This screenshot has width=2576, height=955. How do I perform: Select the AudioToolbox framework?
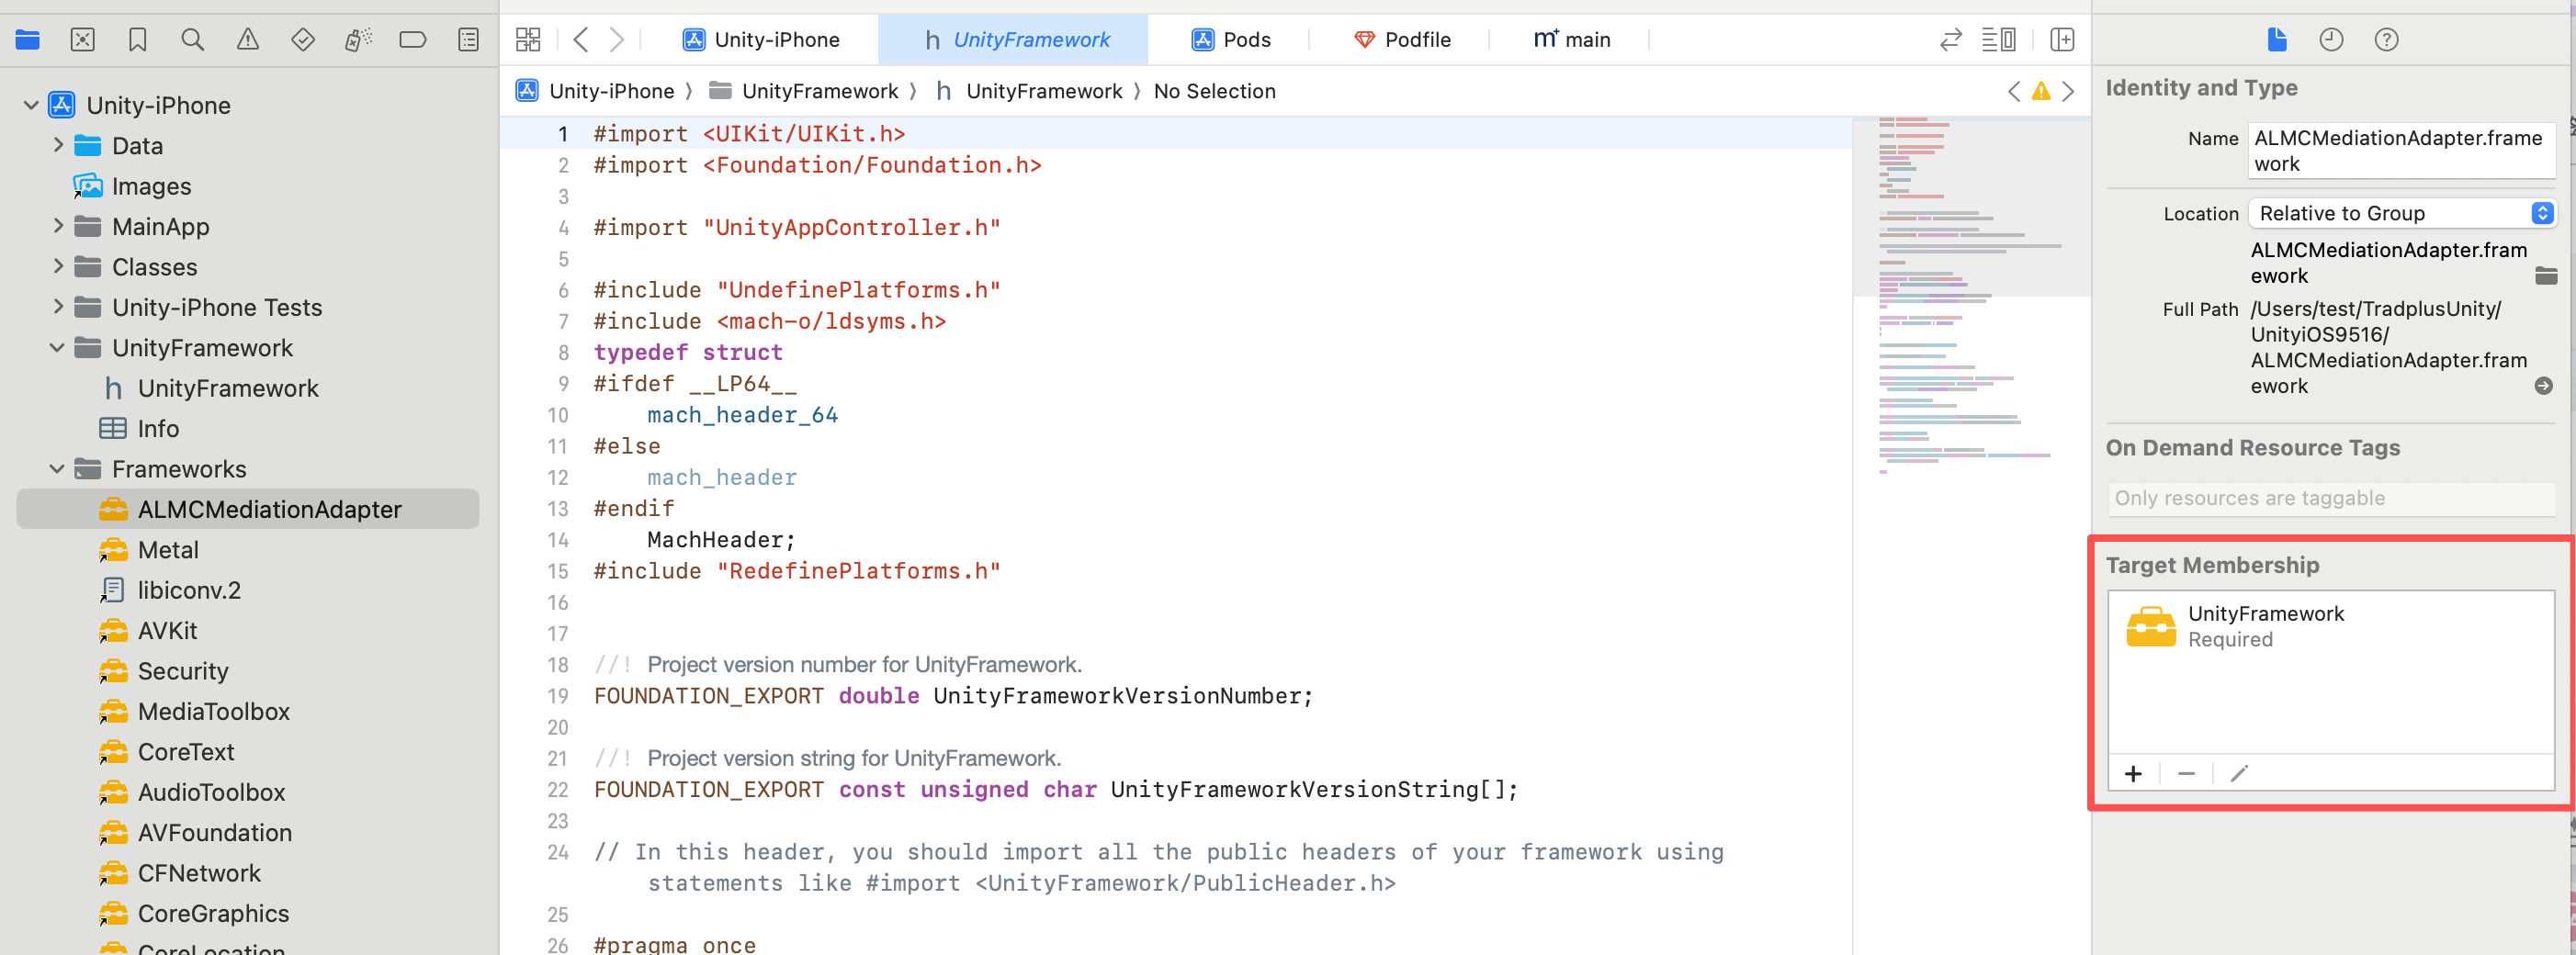coord(211,793)
